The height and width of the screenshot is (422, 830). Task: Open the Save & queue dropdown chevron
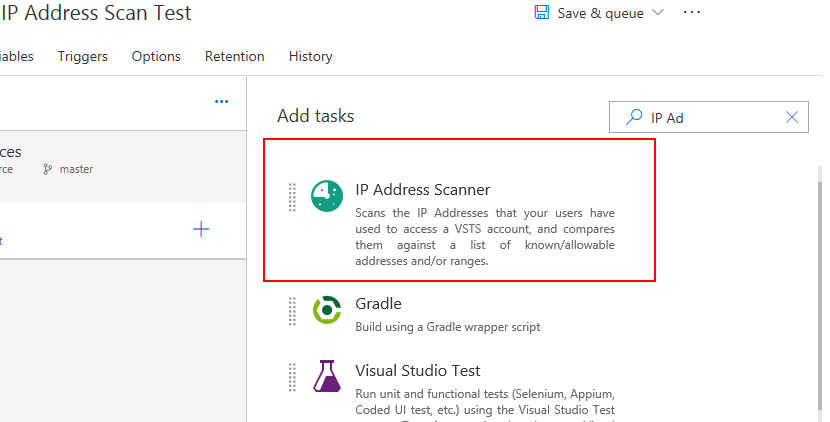(x=657, y=13)
